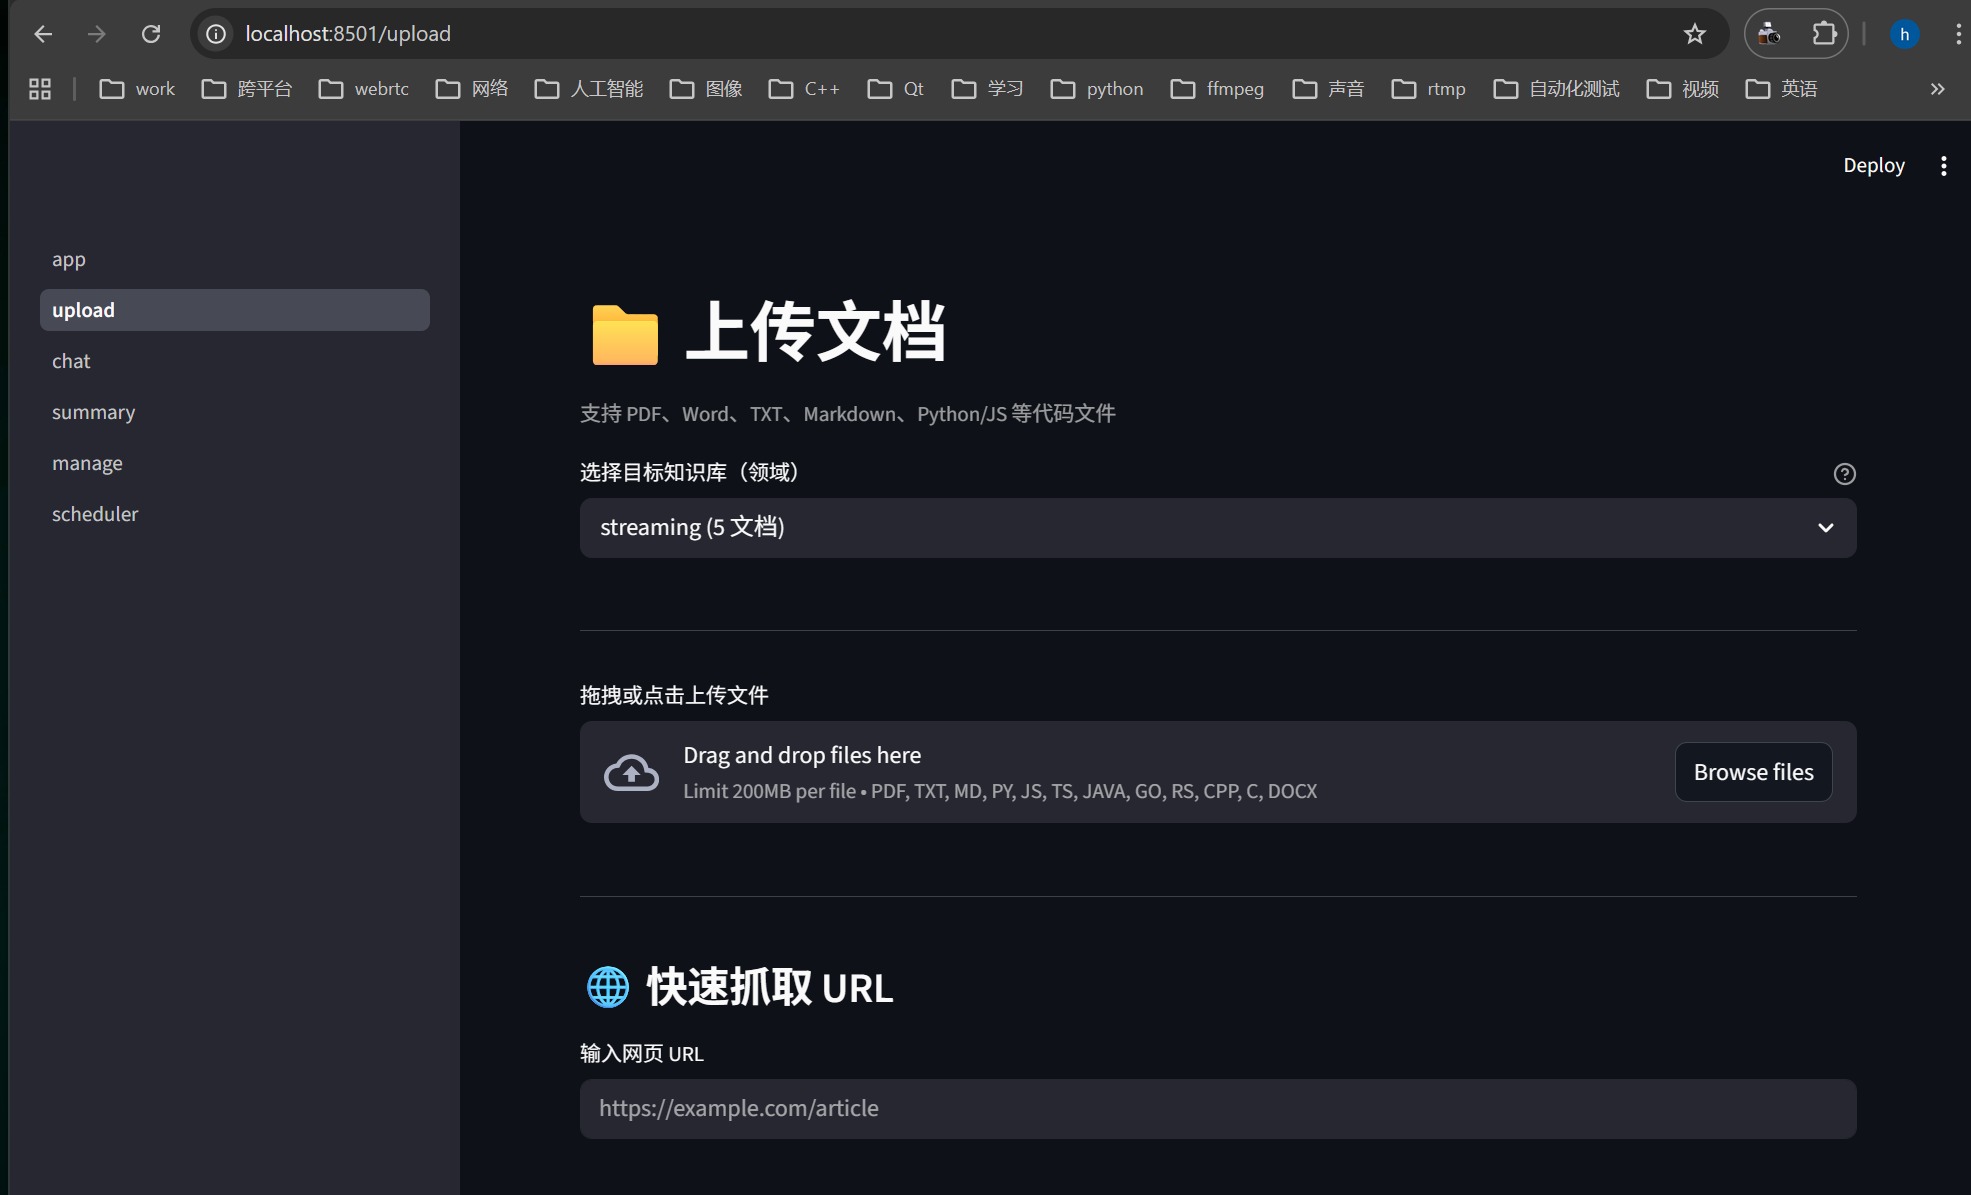Click the cloud upload icon

(631, 772)
